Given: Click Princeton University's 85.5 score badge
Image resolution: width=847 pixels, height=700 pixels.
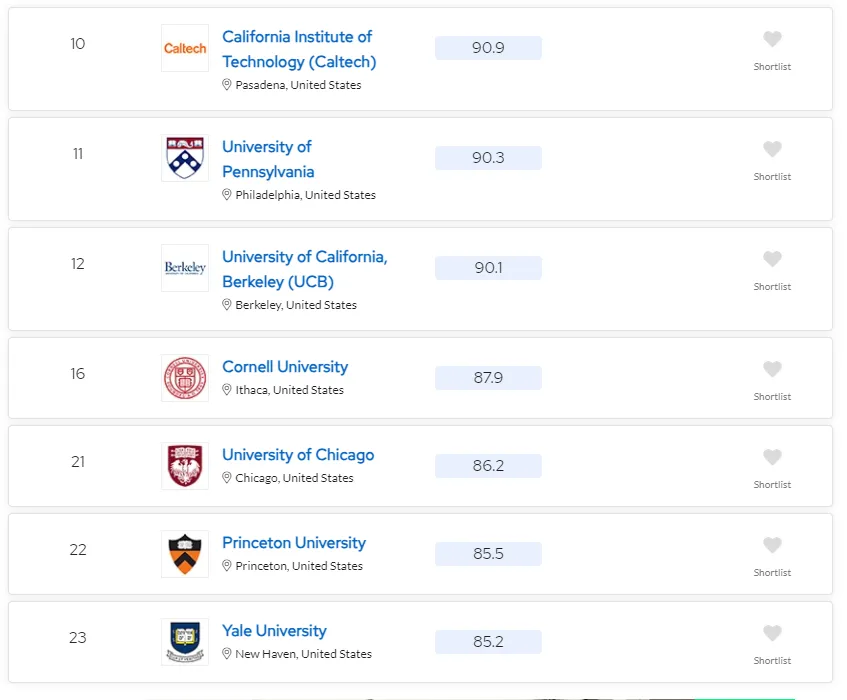Looking at the screenshot, I should (x=488, y=554).
